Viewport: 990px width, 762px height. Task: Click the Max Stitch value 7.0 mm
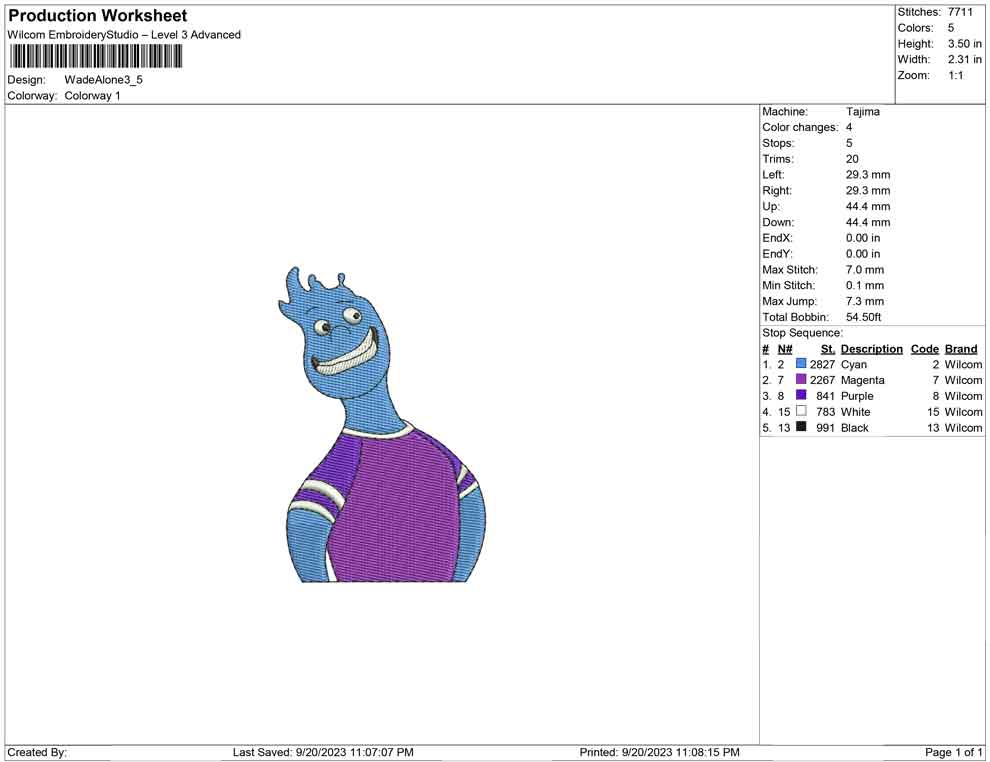point(865,270)
